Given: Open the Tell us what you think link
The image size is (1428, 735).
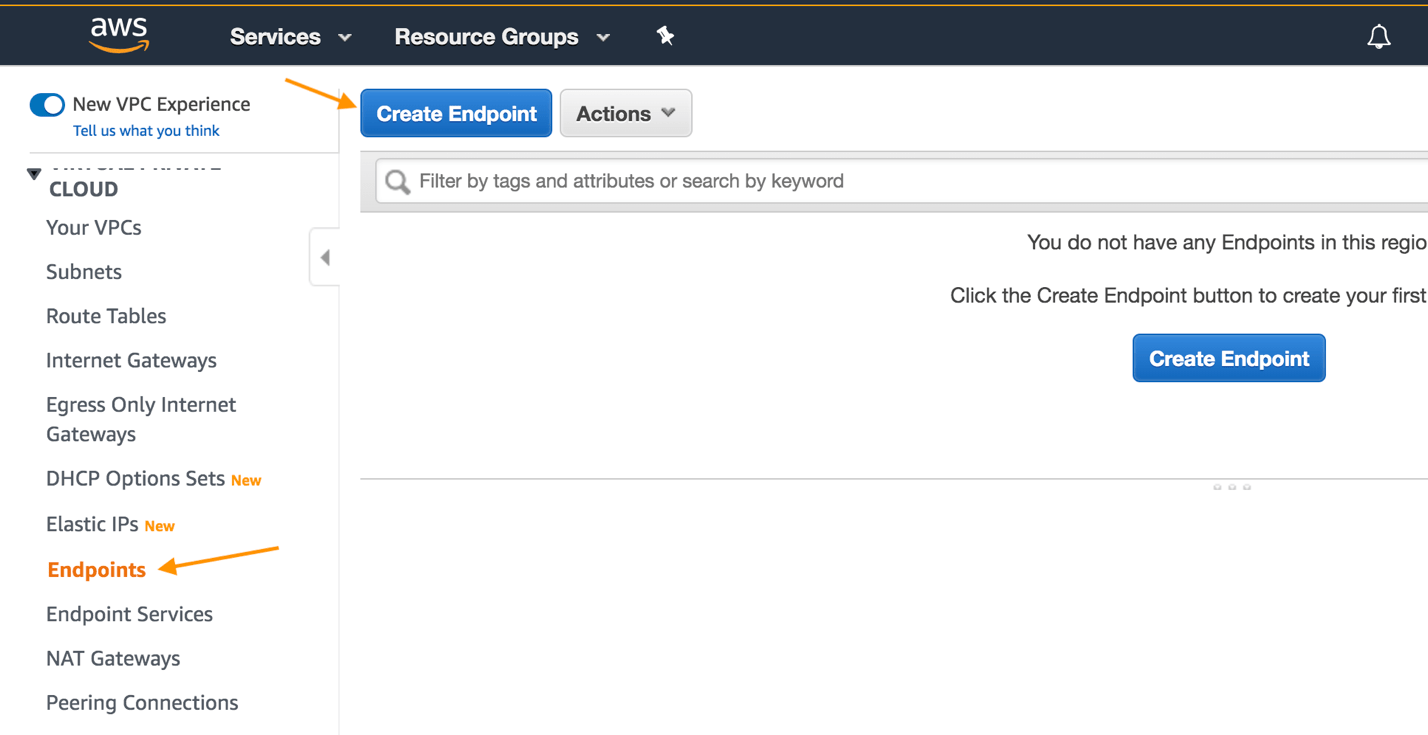Looking at the screenshot, I should pyautogui.click(x=146, y=130).
